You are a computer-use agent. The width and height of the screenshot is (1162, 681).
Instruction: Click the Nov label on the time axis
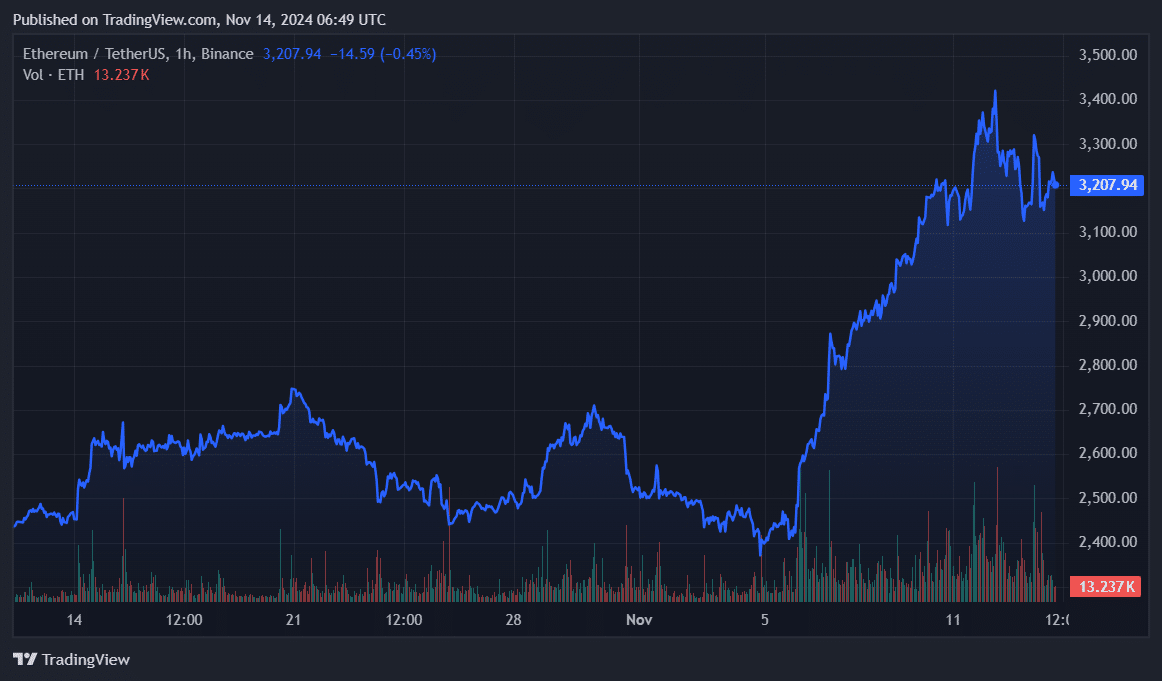(639, 620)
